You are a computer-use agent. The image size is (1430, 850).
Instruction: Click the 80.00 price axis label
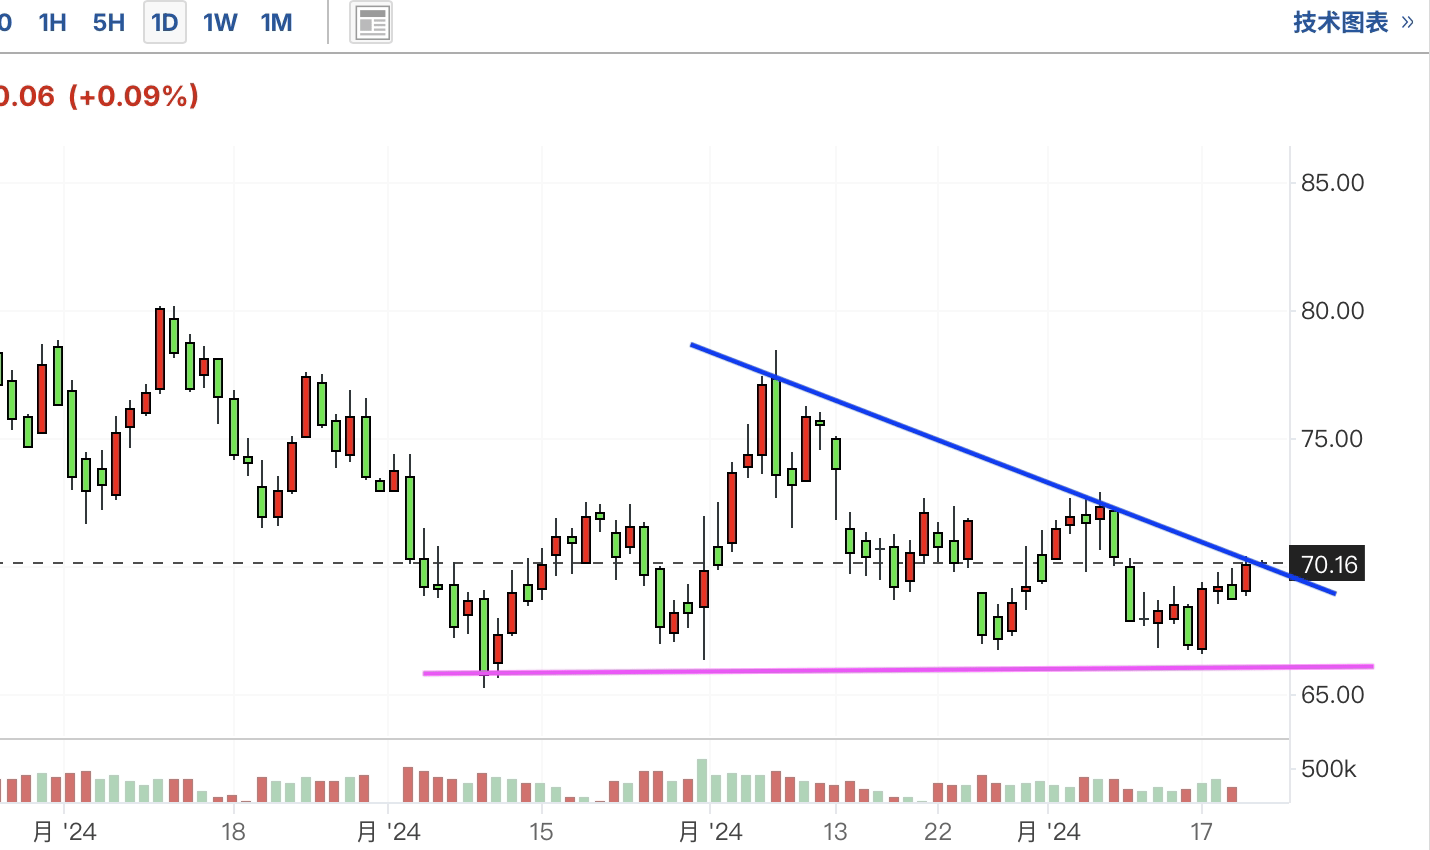[1332, 311]
